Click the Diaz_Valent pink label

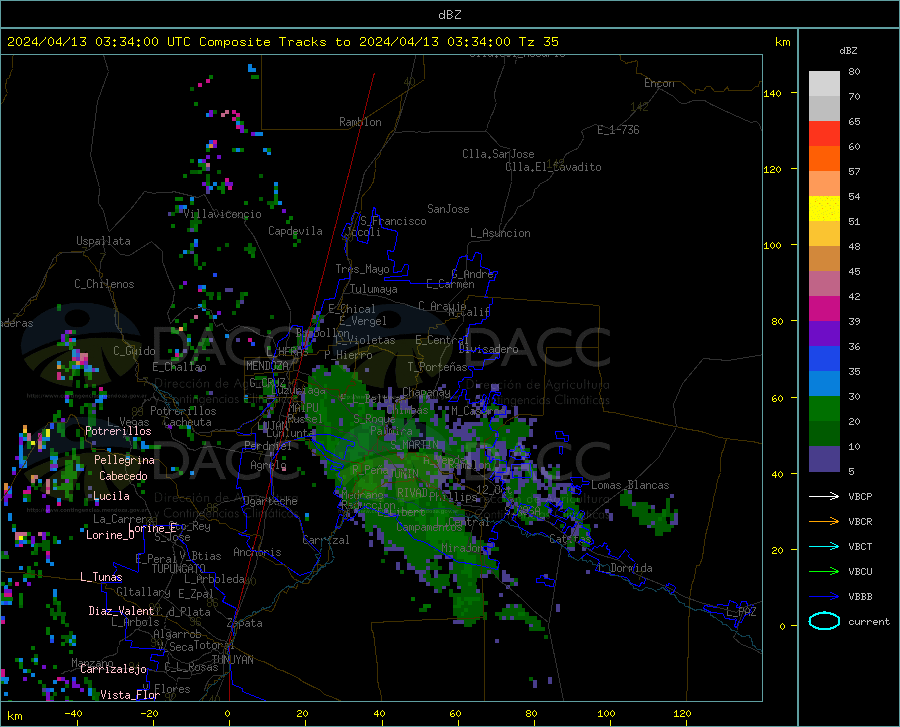click(121, 611)
